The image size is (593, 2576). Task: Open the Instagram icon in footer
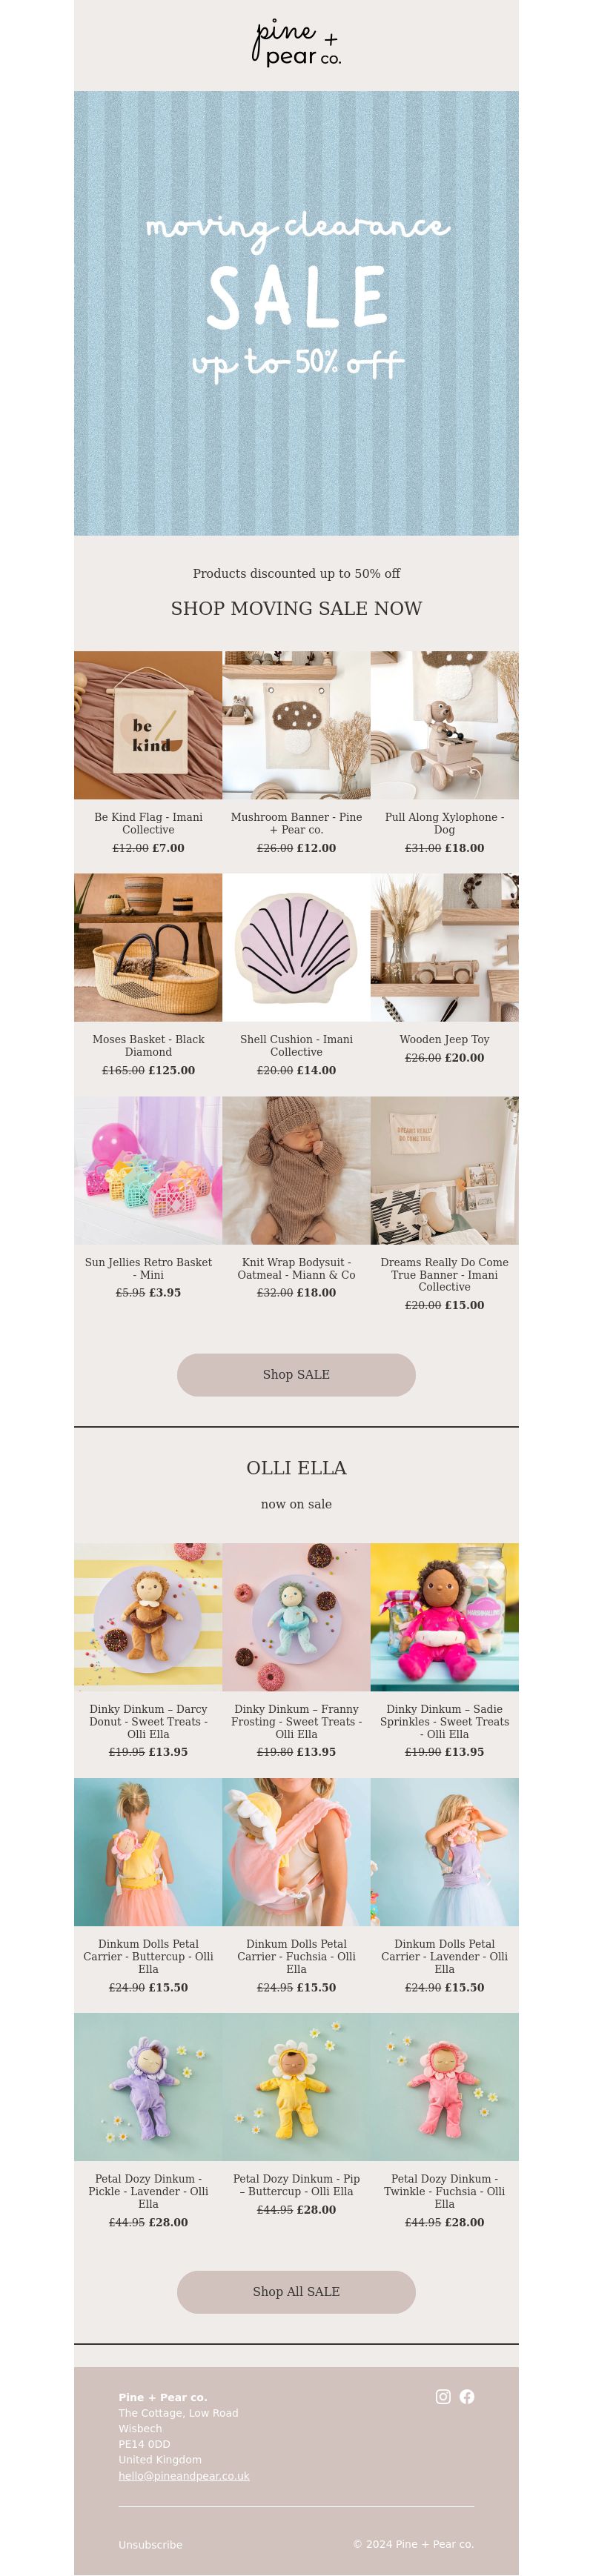click(443, 2396)
